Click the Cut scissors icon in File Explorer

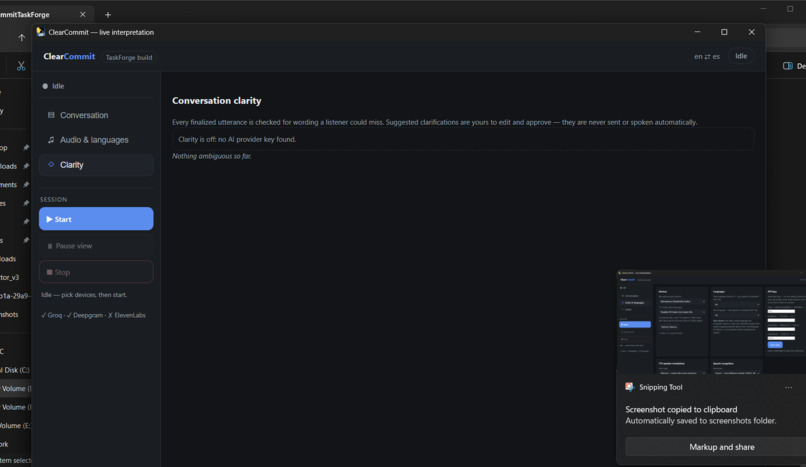[x=21, y=66]
